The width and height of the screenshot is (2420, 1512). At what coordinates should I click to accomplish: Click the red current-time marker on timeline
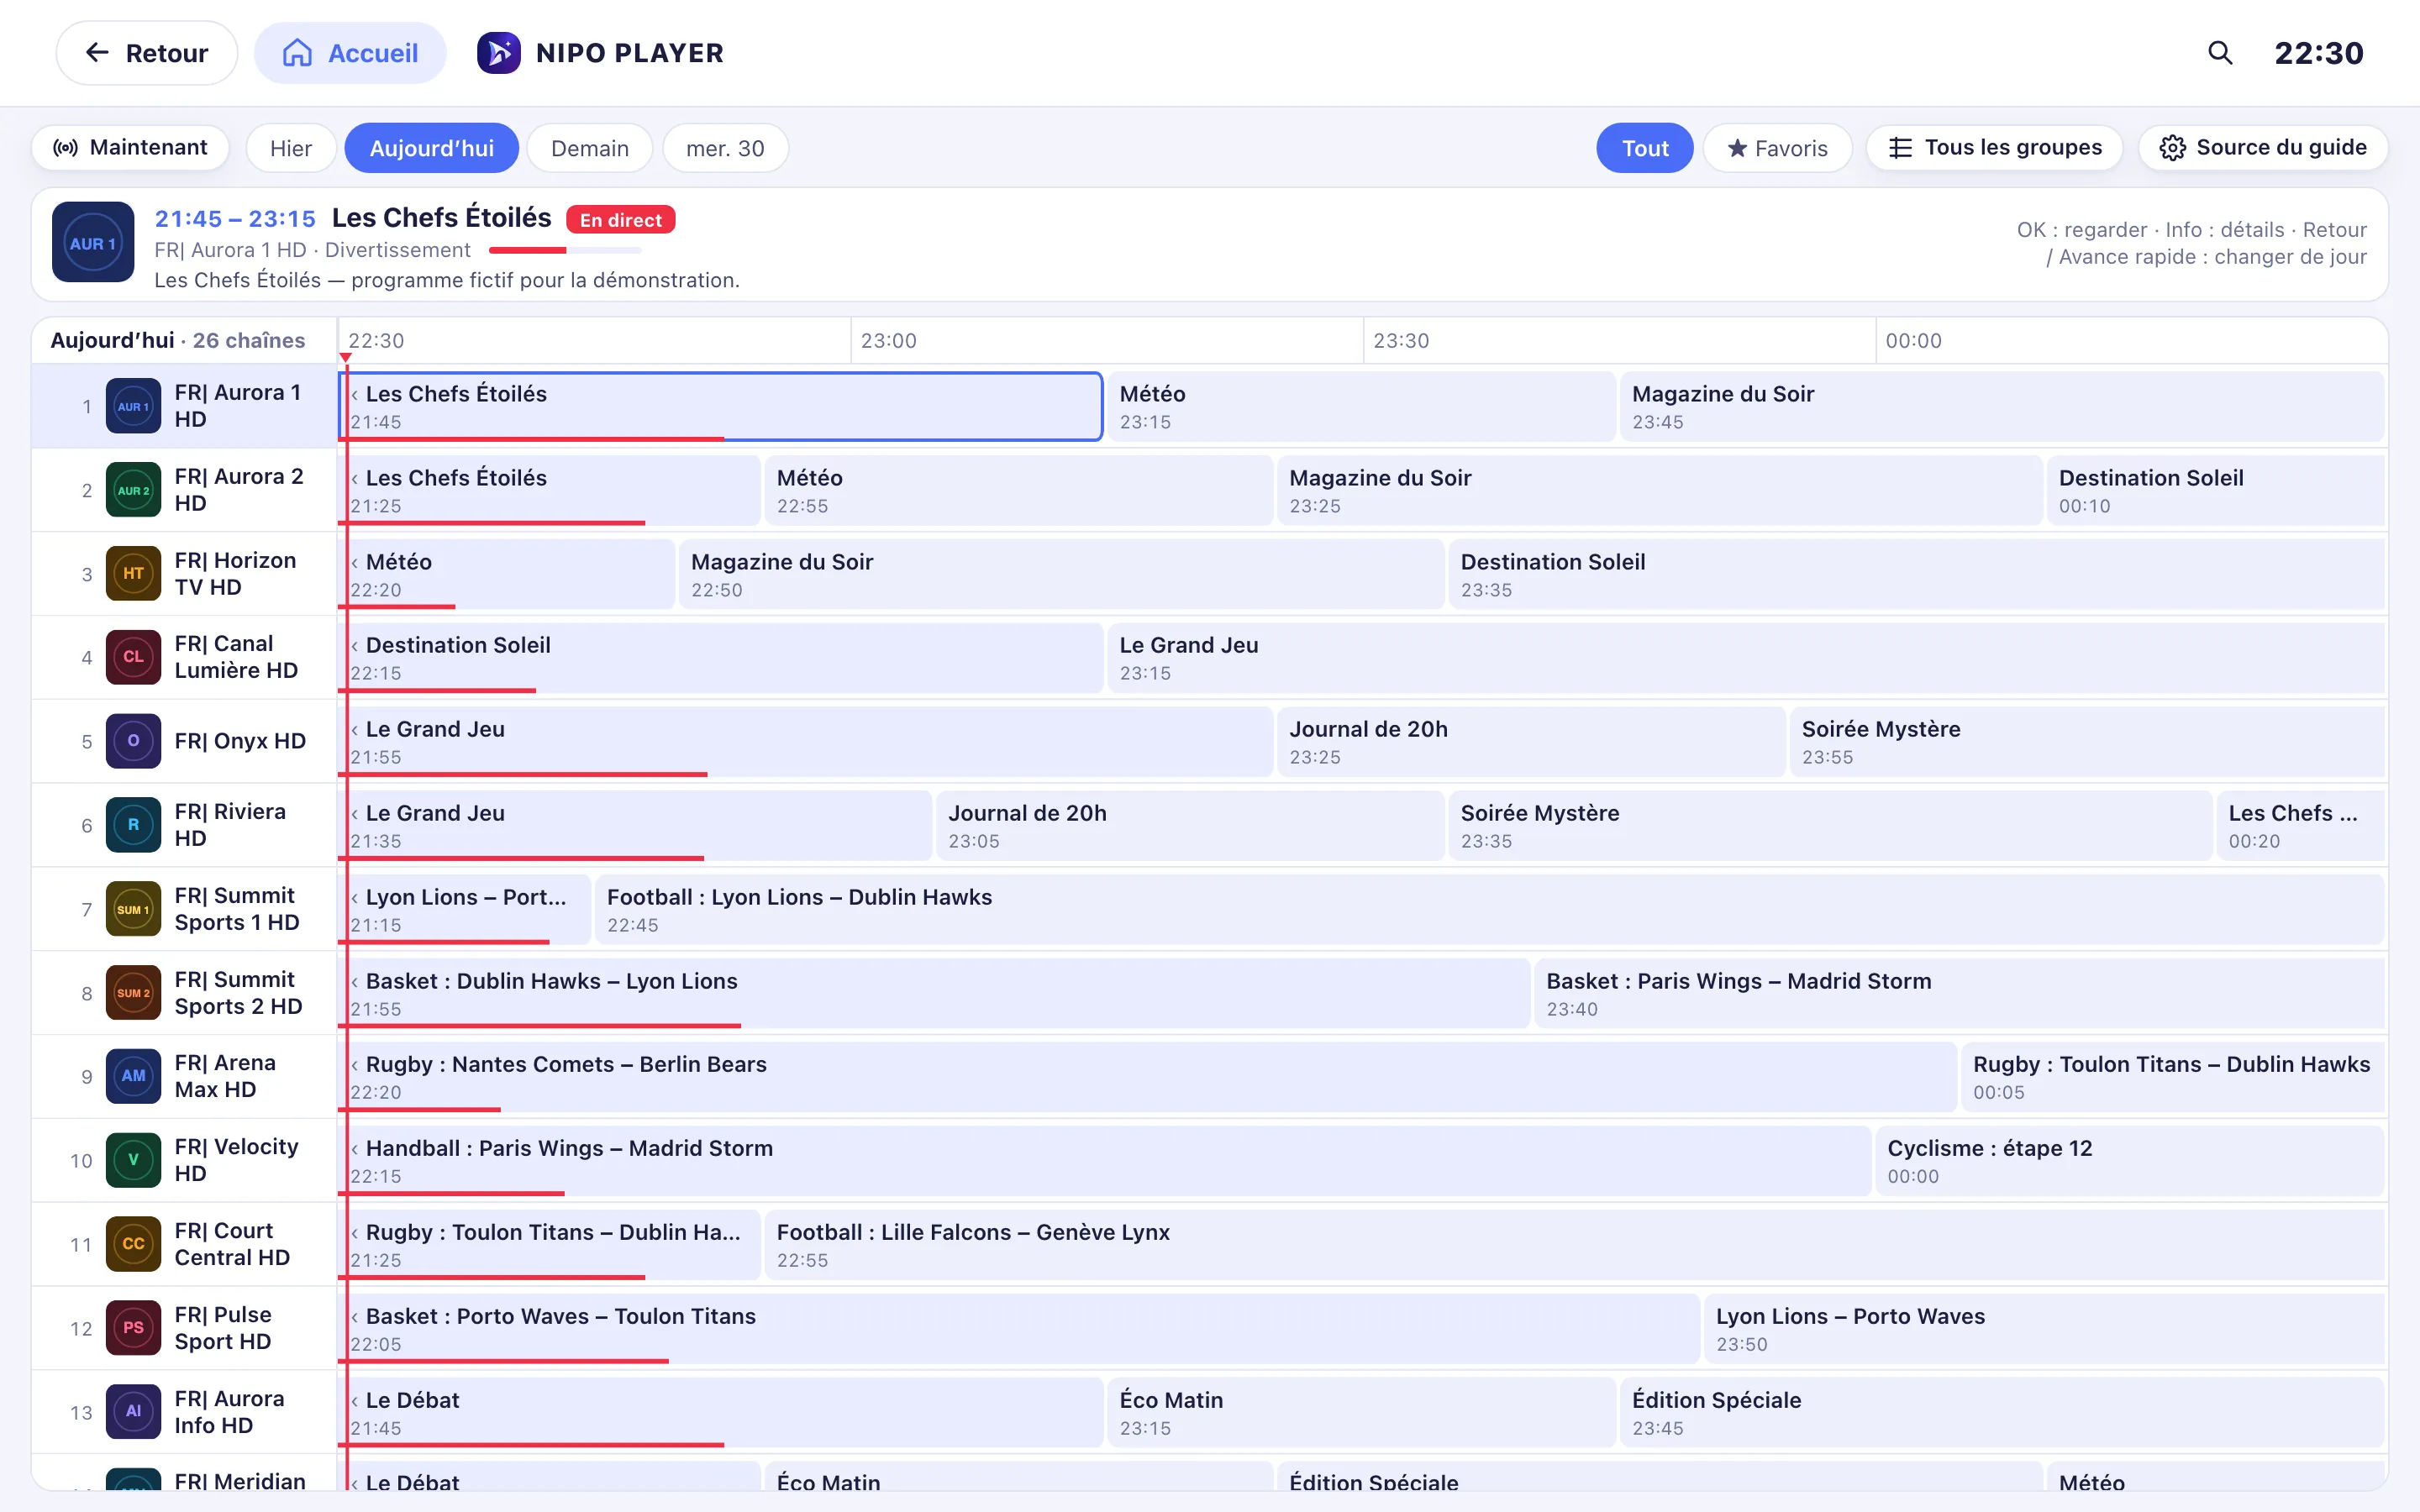(346, 357)
